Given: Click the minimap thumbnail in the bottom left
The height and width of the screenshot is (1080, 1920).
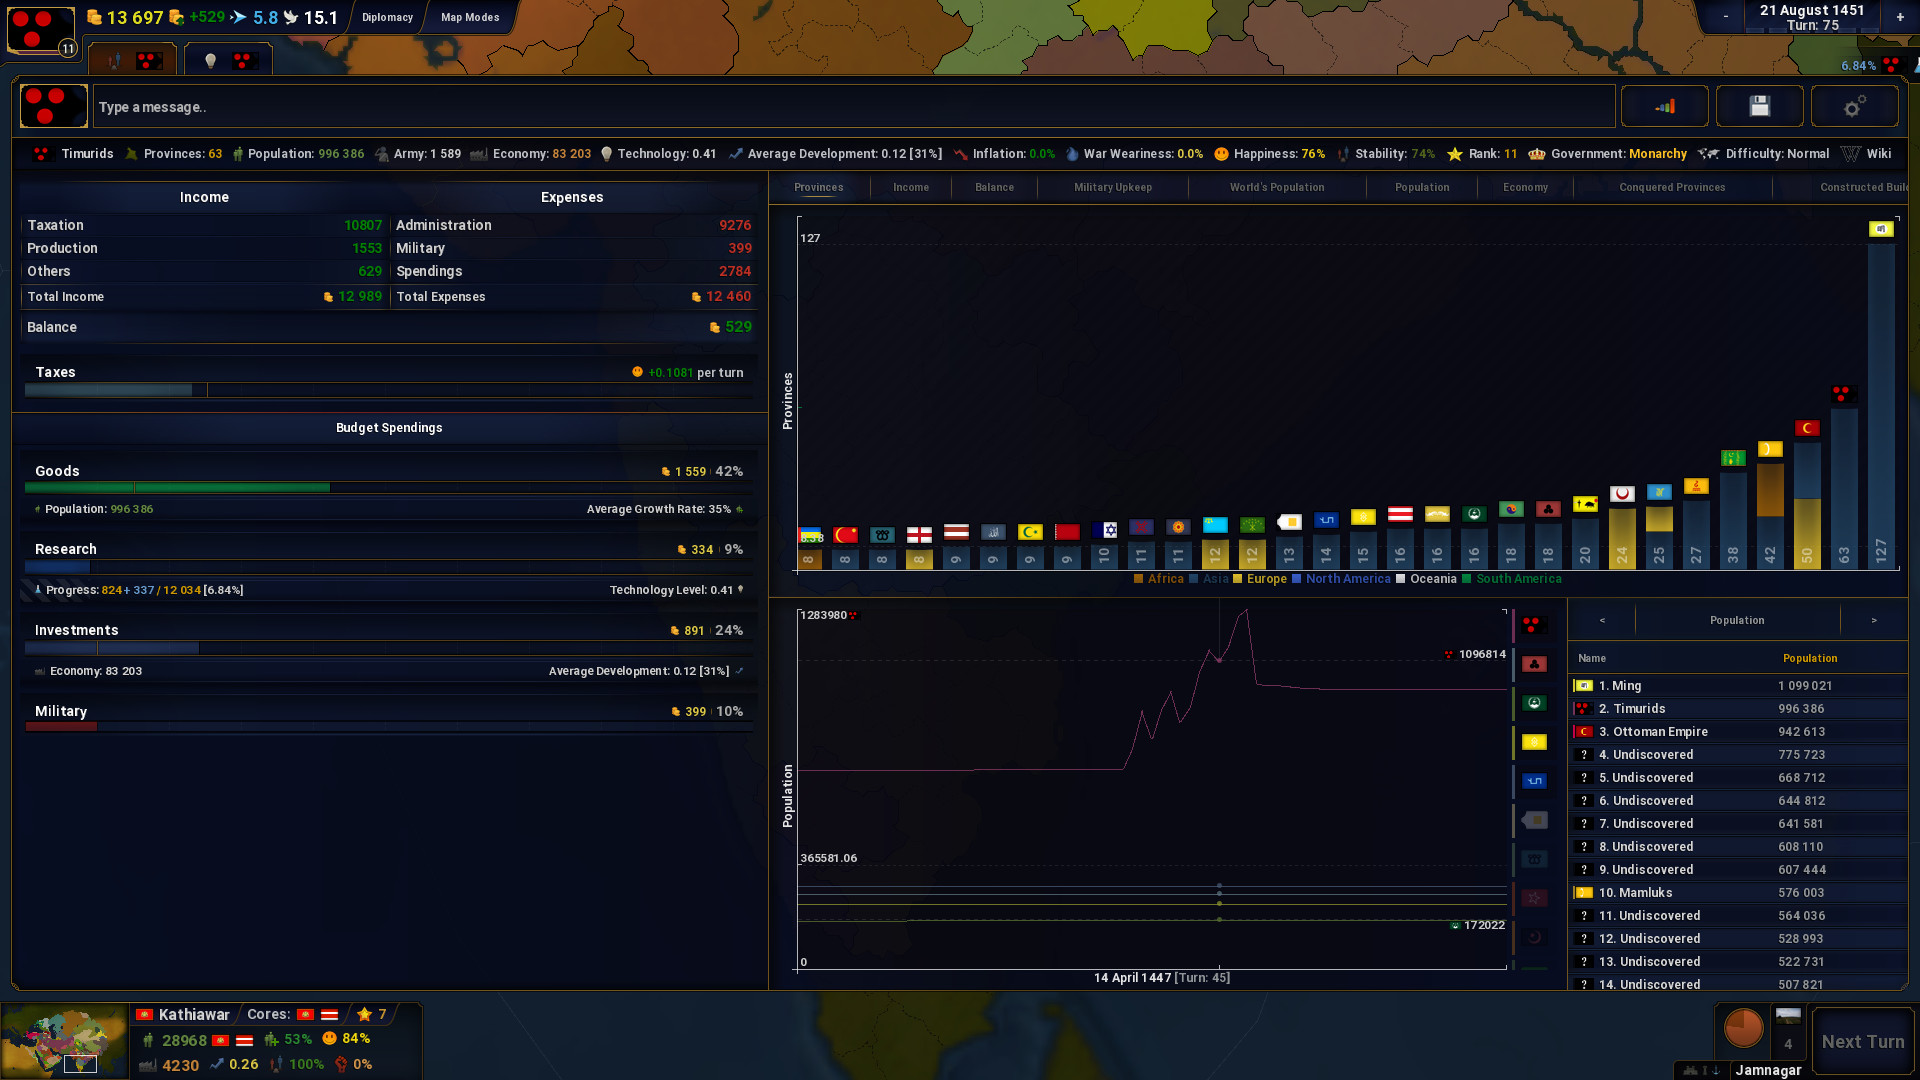Looking at the screenshot, I should pos(63,1040).
